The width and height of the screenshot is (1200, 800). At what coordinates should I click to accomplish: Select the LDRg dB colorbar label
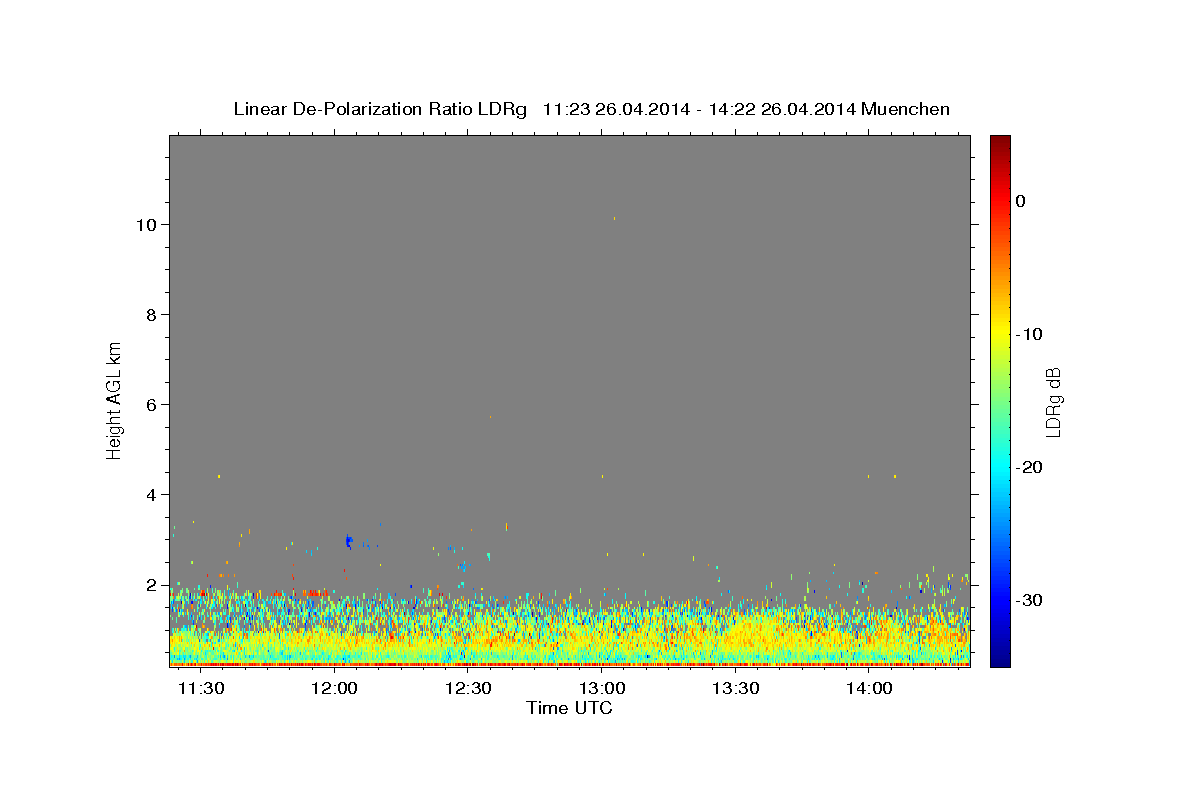click(1053, 402)
